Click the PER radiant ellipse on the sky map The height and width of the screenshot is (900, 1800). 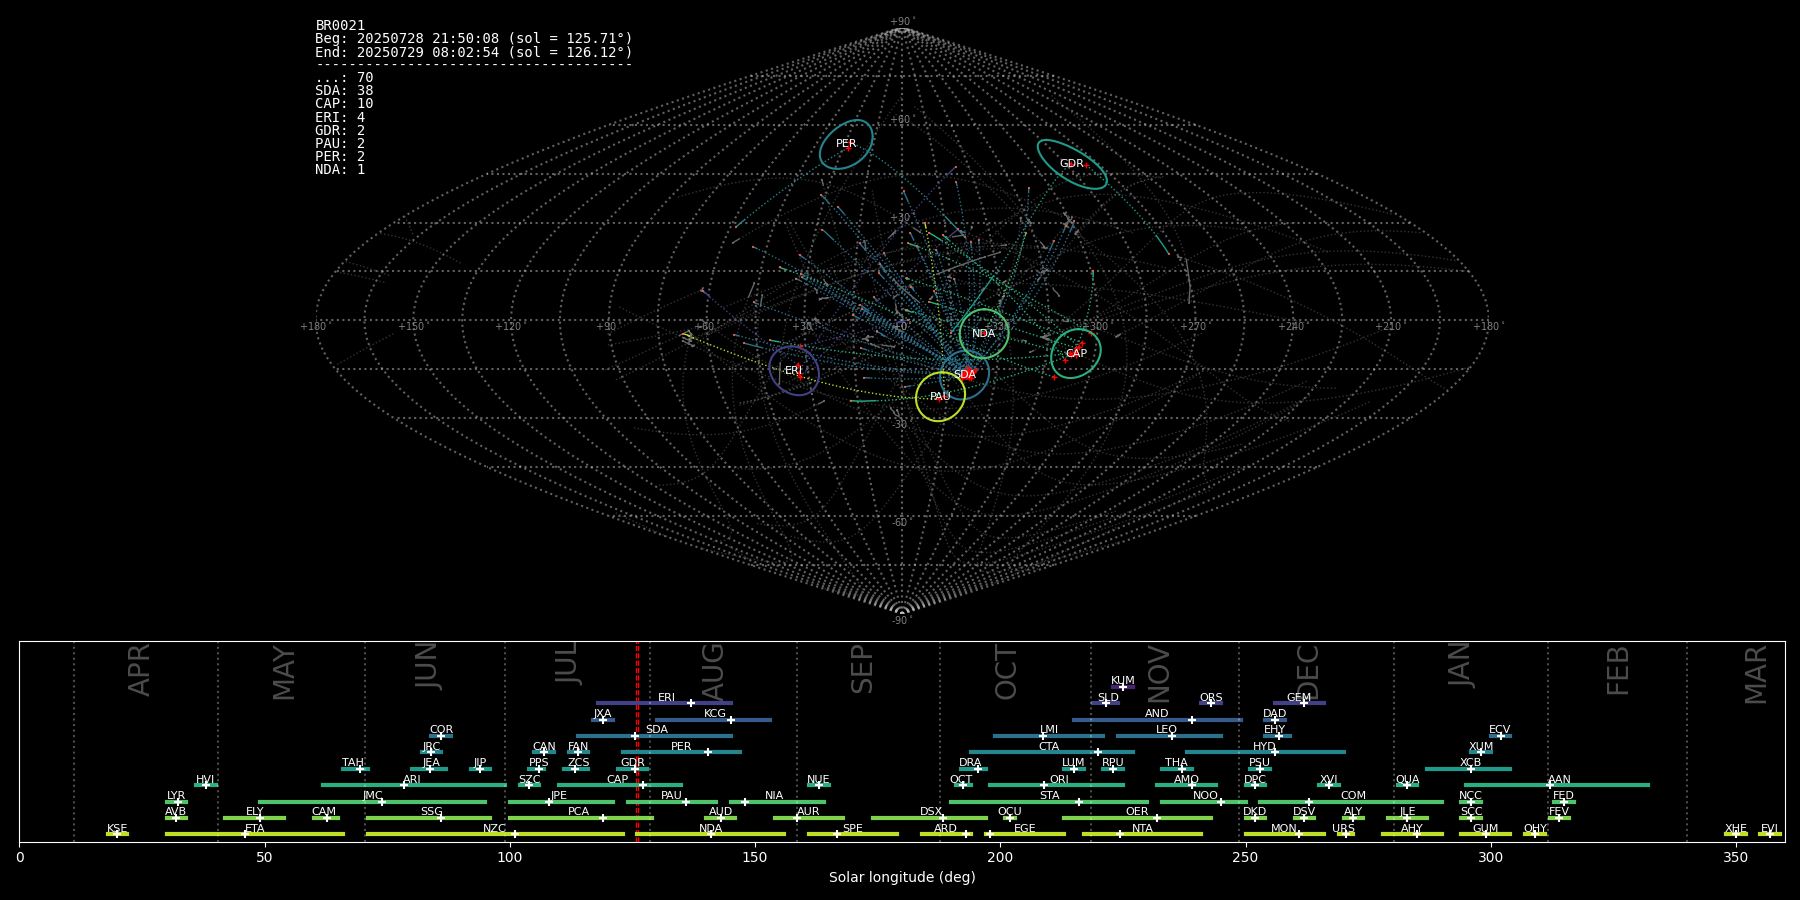coord(846,144)
